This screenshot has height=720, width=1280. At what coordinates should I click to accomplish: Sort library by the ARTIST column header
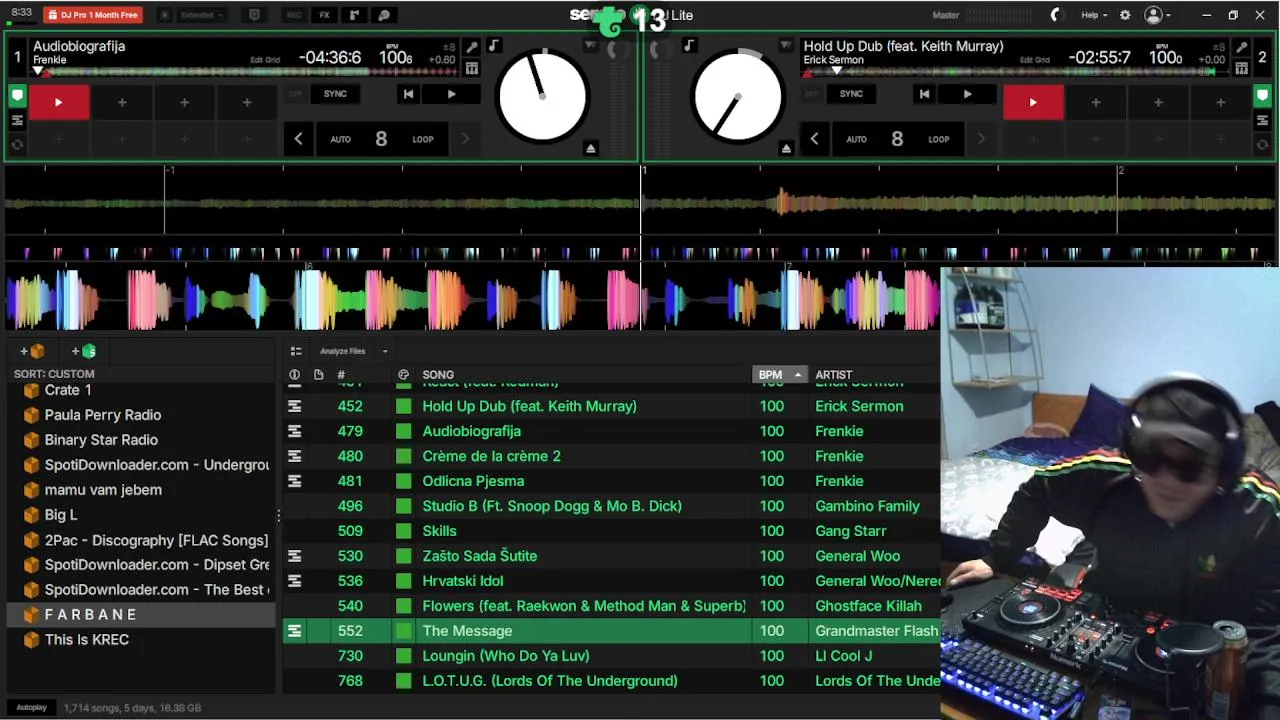833,375
